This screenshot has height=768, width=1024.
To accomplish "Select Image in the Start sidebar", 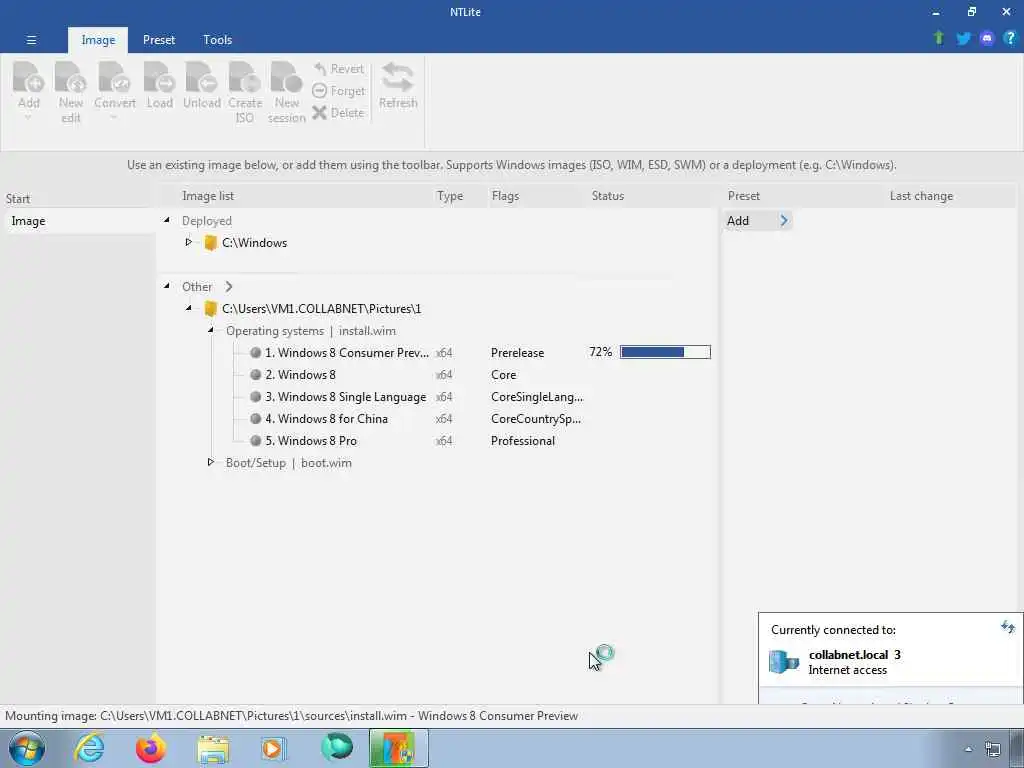I will [78, 221].
